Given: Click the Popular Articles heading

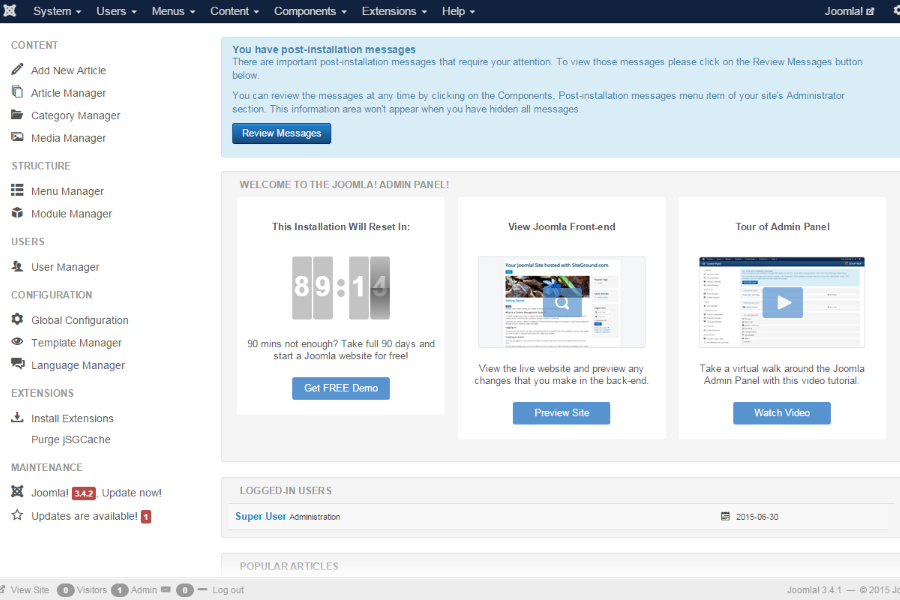Looking at the screenshot, I should tap(289, 566).
